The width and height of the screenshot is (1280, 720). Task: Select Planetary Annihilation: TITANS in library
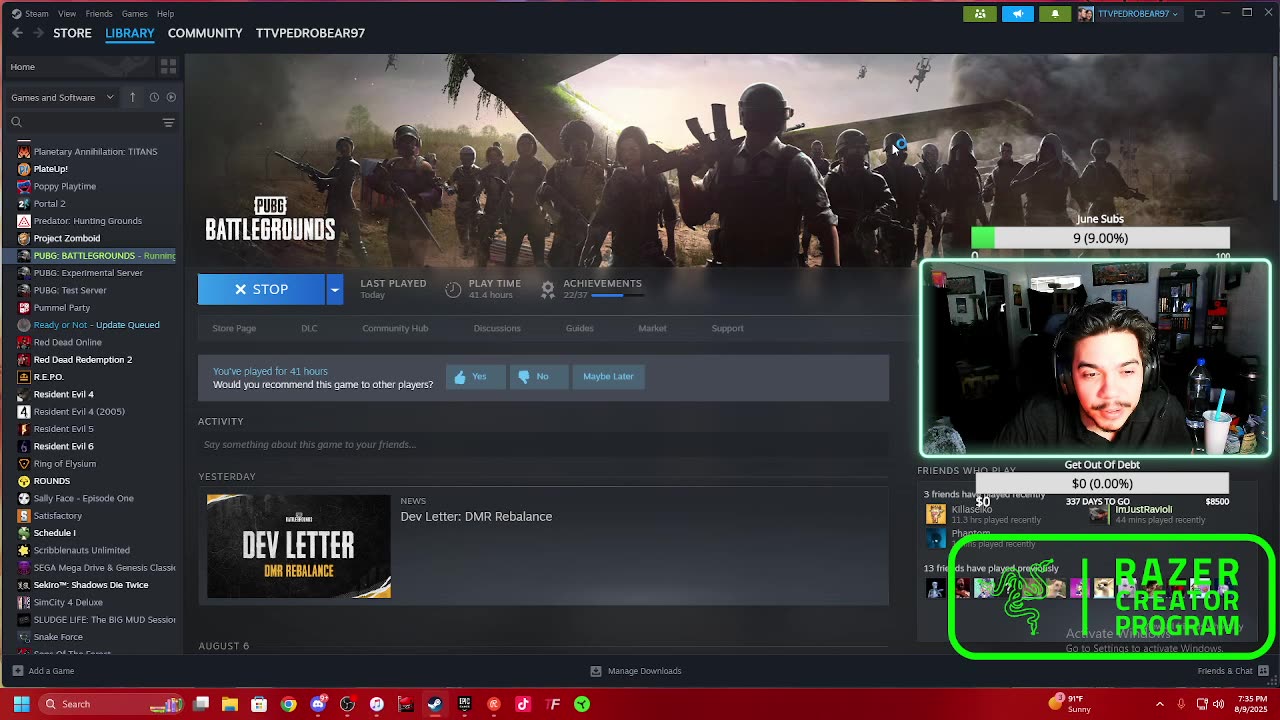95,152
